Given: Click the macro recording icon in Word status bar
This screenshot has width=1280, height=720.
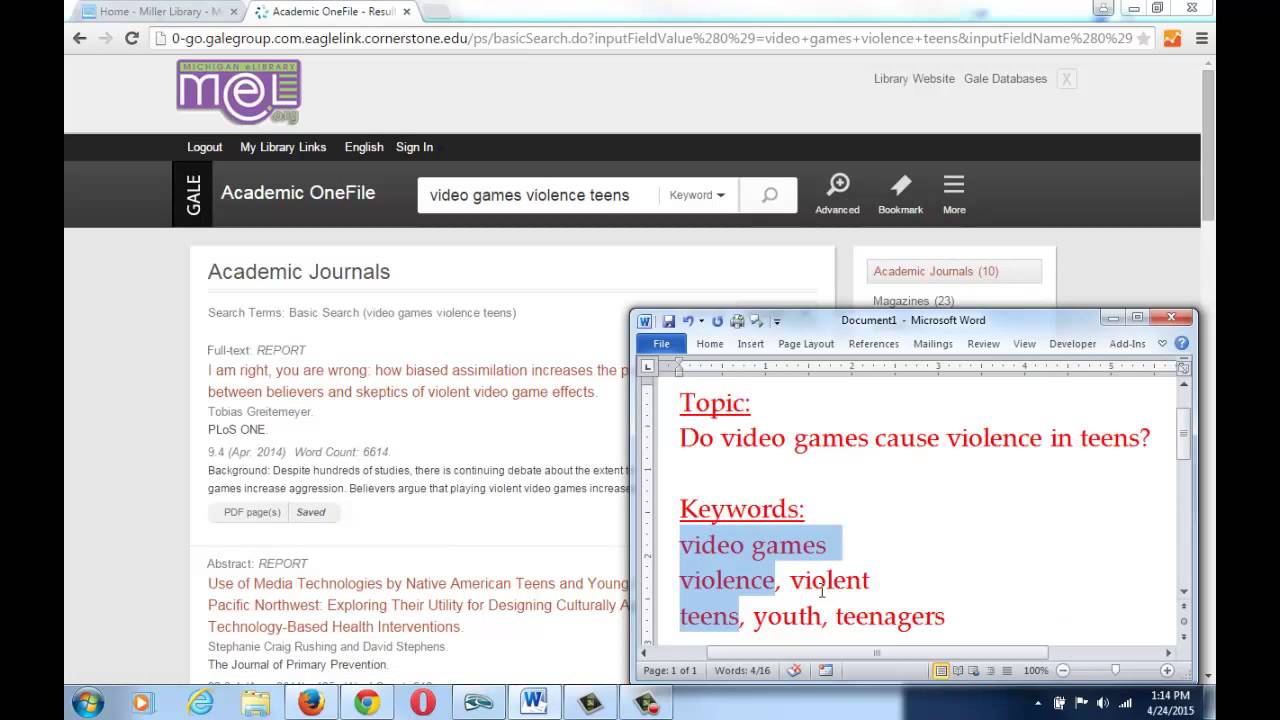Looking at the screenshot, I should [x=825, y=670].
